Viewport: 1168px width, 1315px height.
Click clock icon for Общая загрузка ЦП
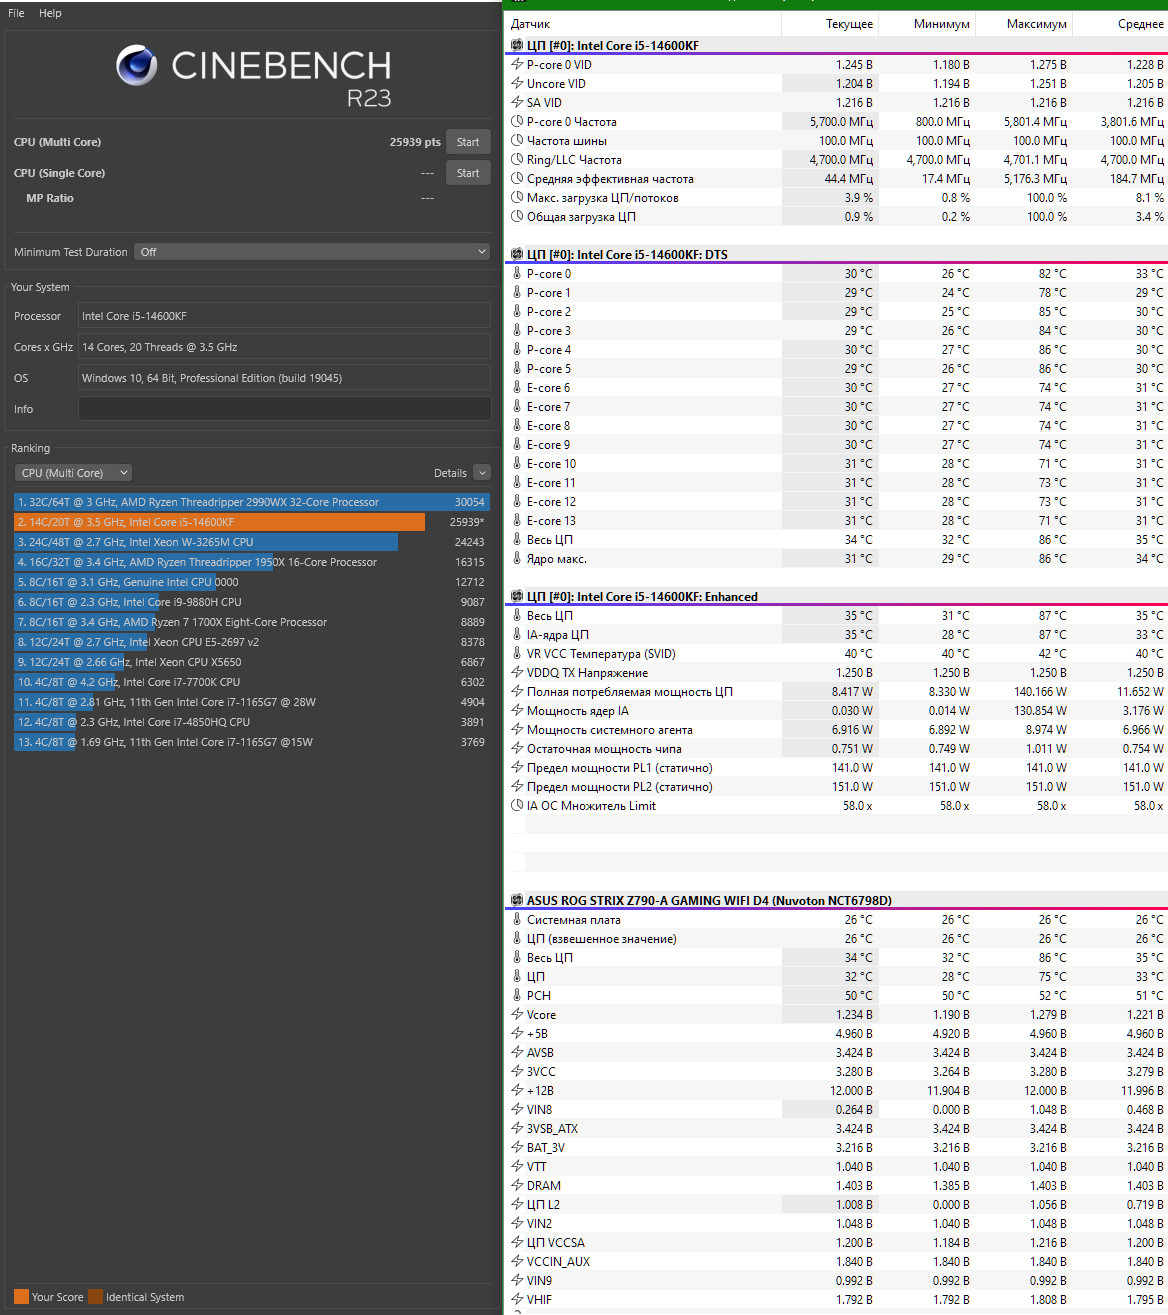point(517,216)
